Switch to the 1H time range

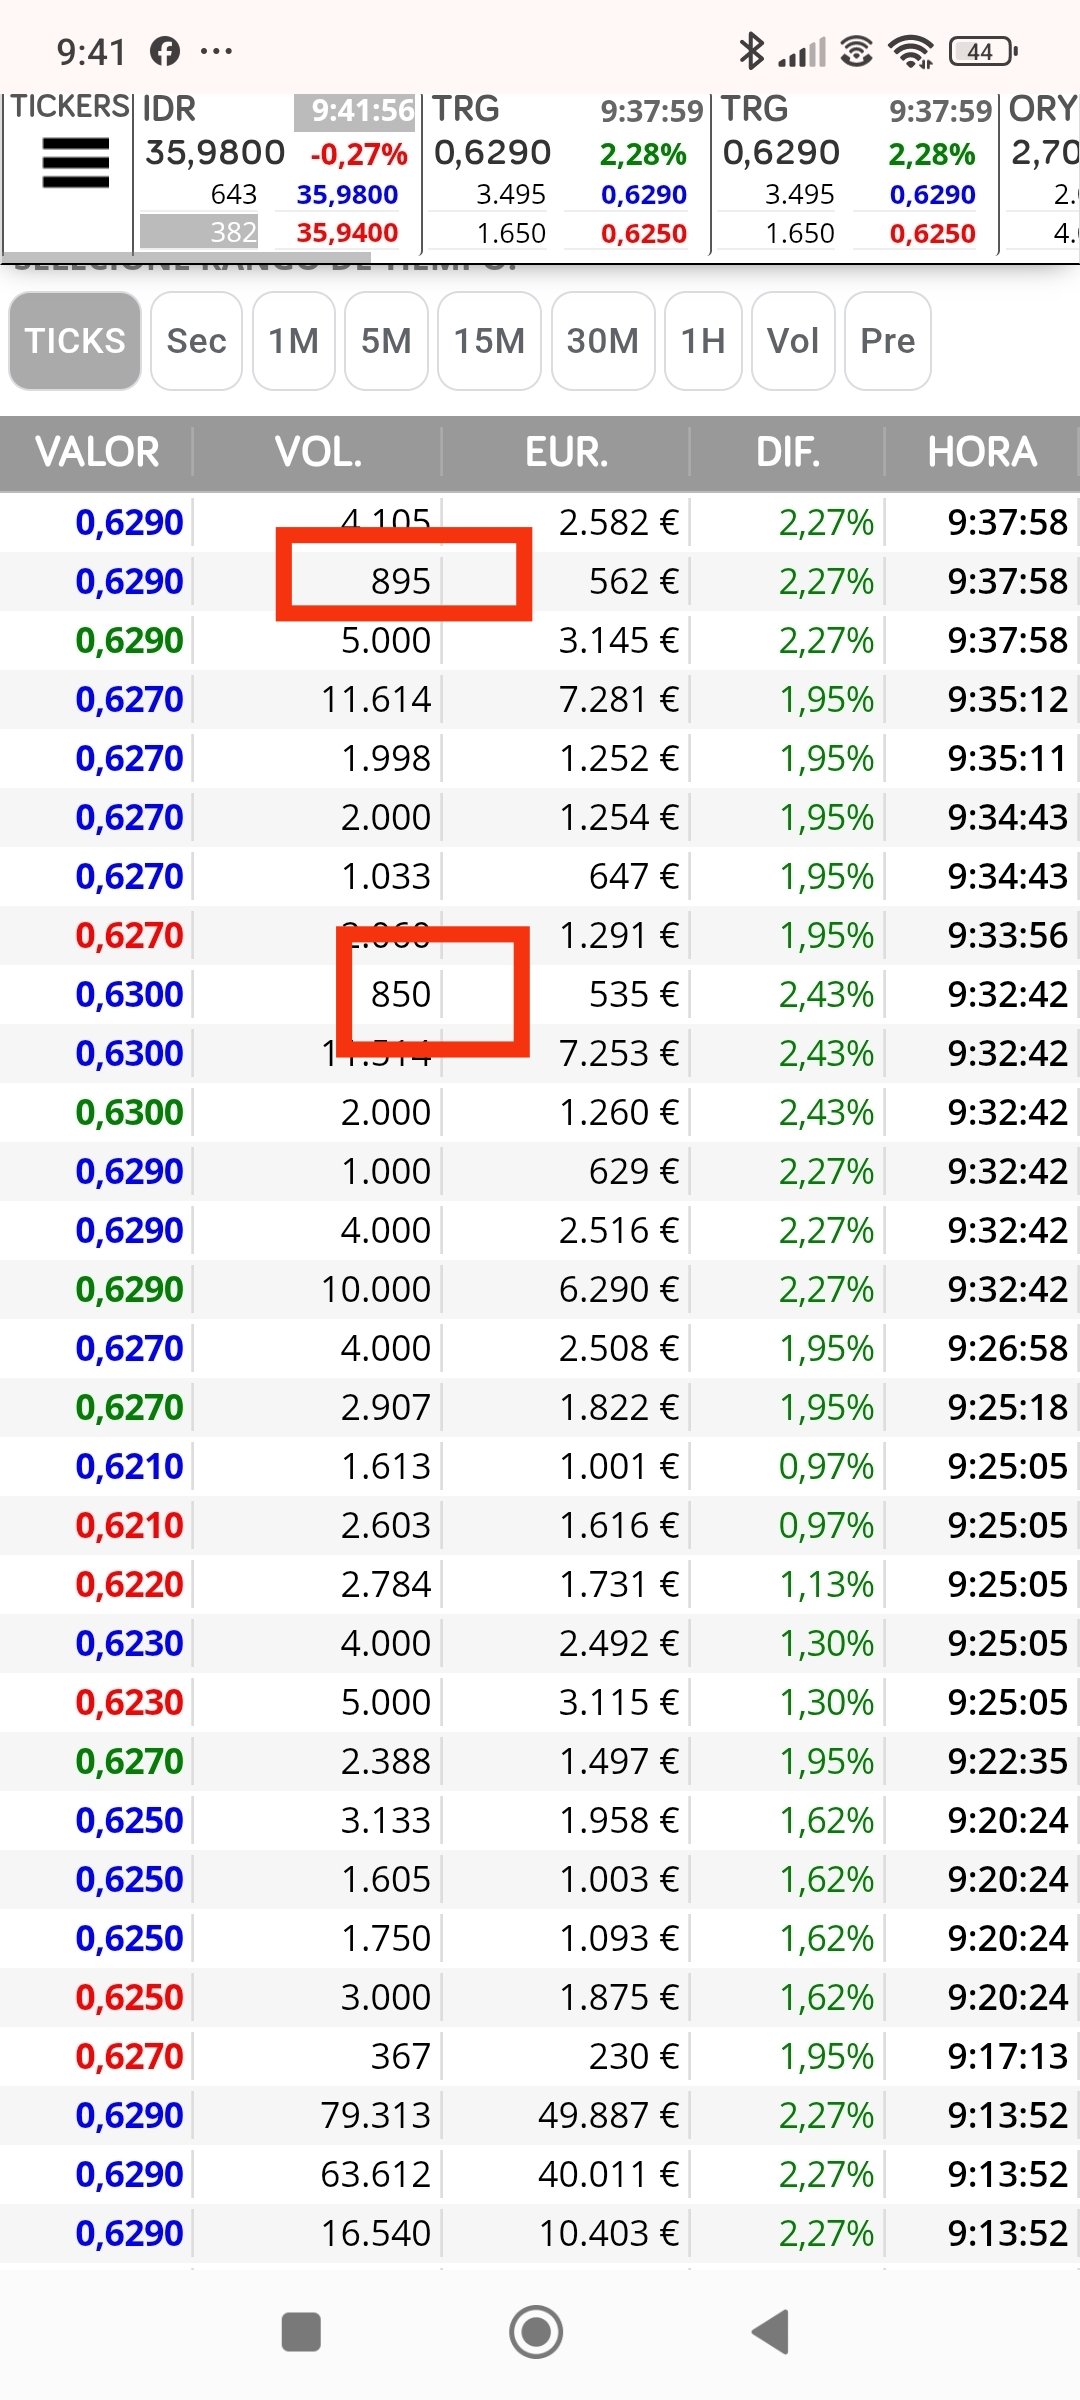tap(703, 341)
